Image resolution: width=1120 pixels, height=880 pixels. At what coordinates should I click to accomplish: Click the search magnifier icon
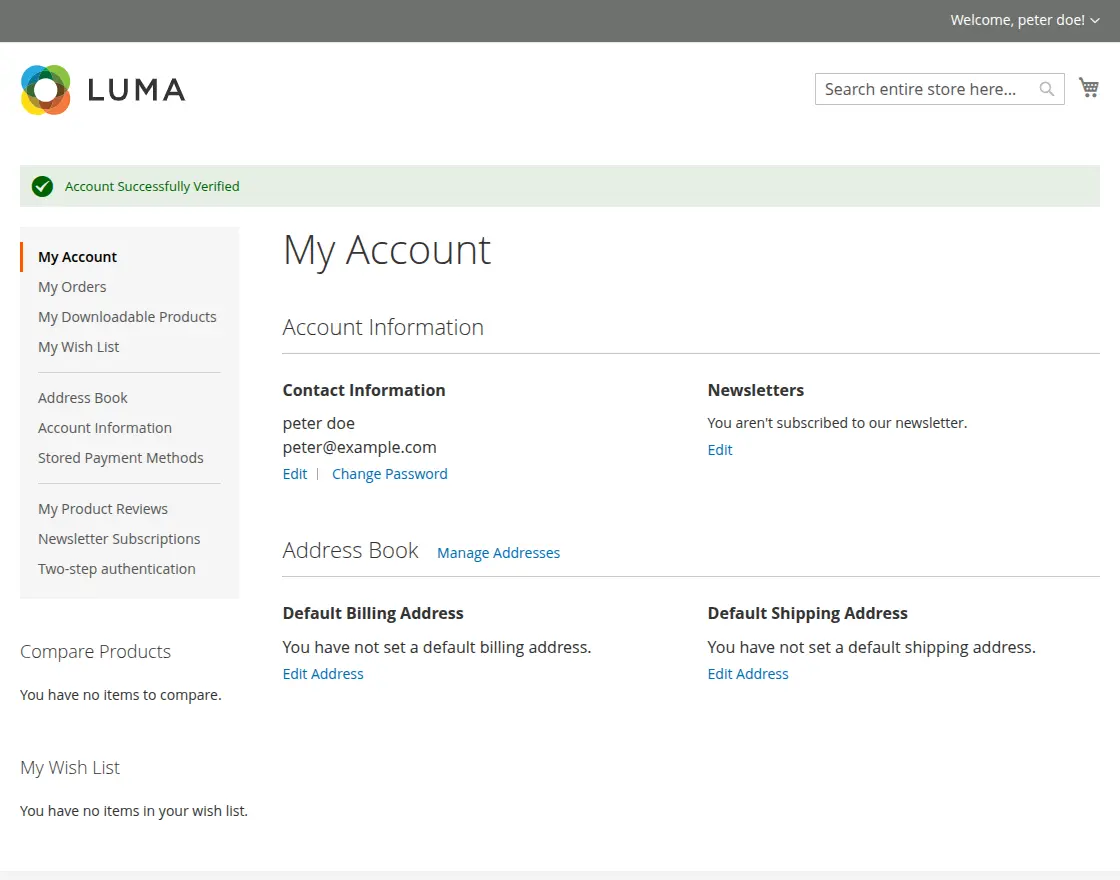pos(1046,89)
